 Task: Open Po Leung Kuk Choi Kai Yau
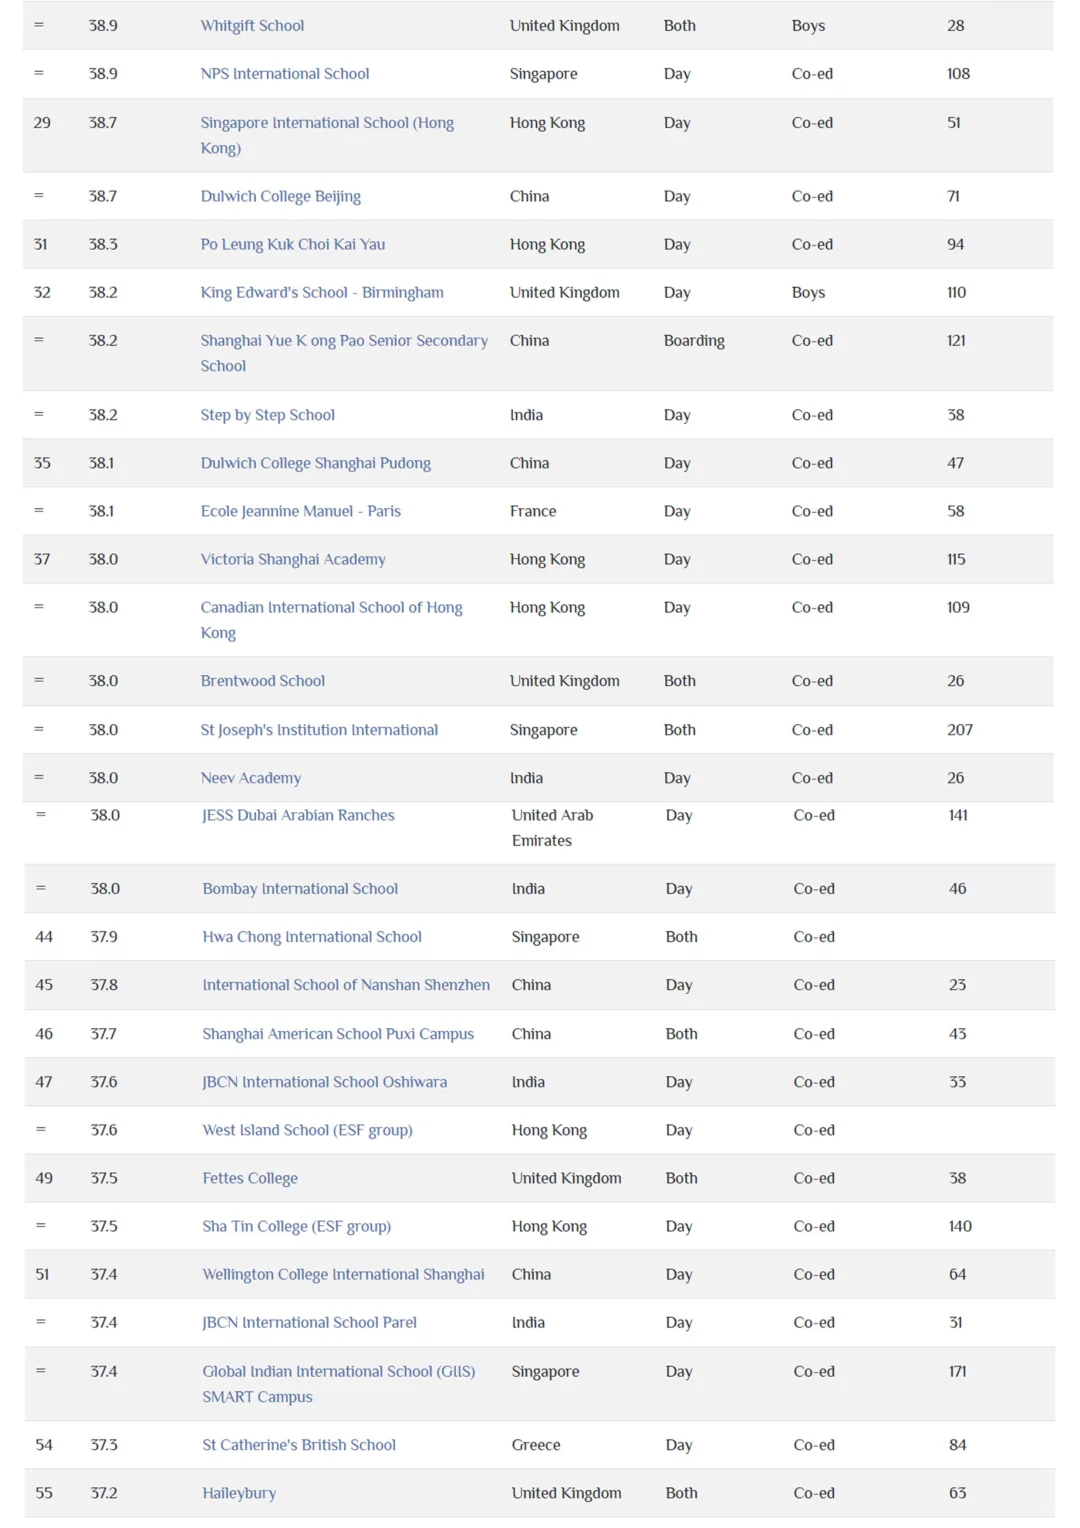[x=292, y=245]
